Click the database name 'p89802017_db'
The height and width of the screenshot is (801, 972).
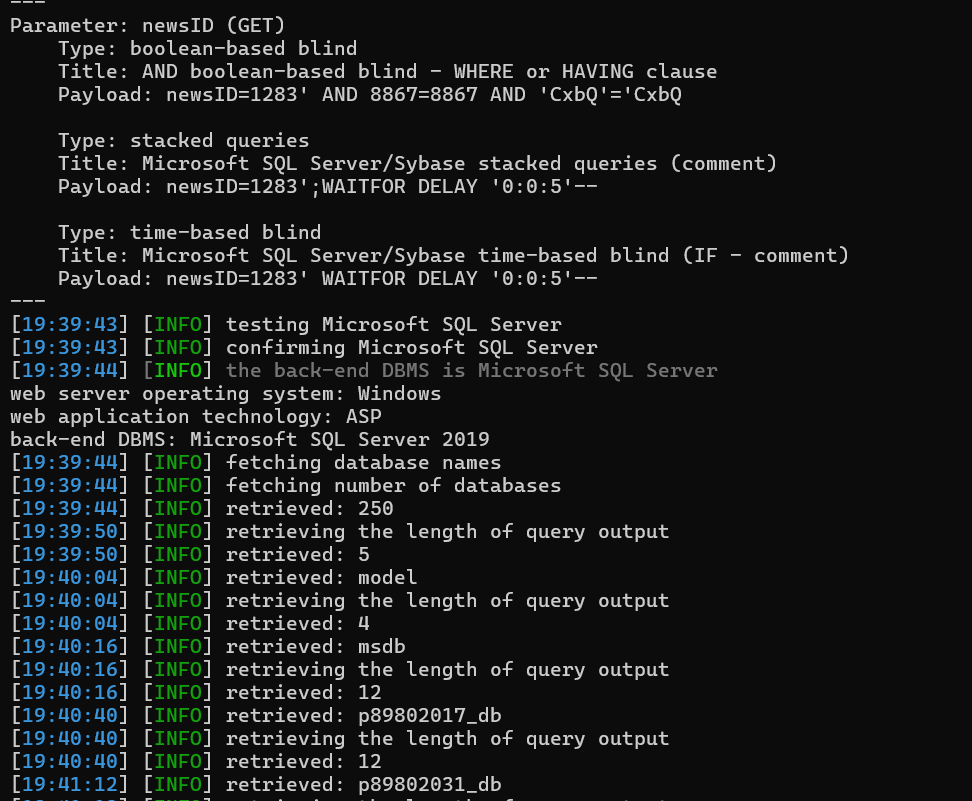[x=430, y=715]
